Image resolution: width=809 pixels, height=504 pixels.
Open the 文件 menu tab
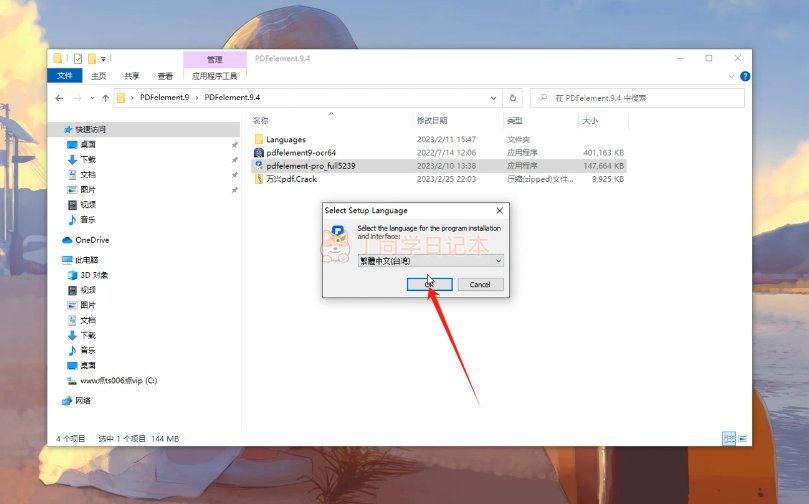tap(64, 76)
